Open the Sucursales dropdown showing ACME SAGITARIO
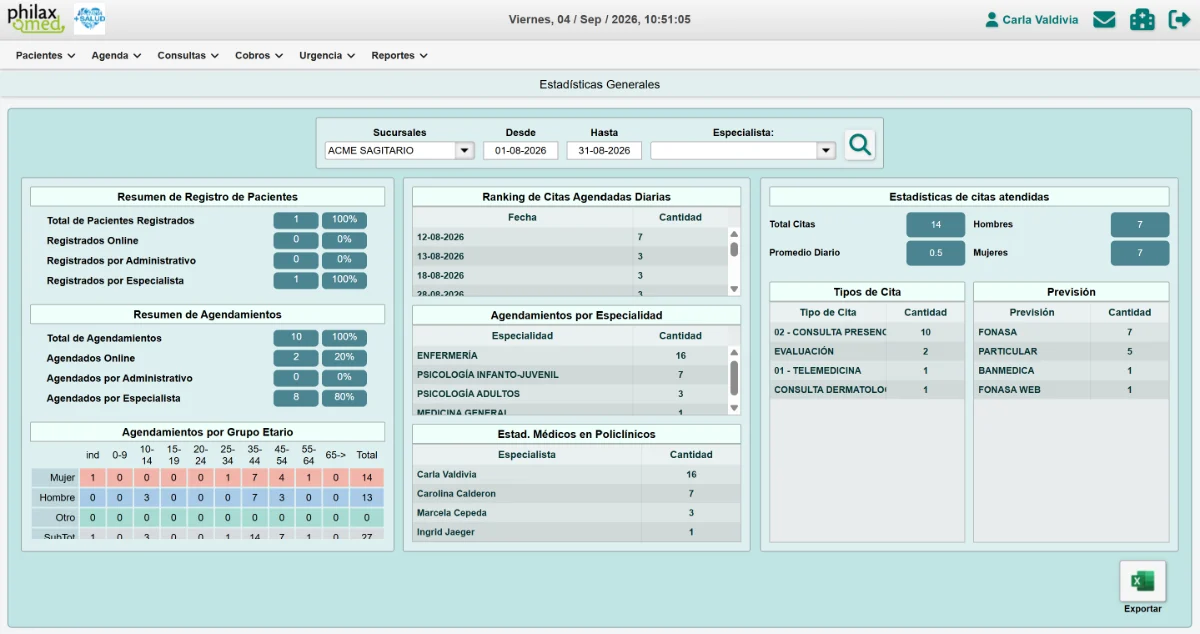Screen dimensions: 1200x634 point(400,151)
